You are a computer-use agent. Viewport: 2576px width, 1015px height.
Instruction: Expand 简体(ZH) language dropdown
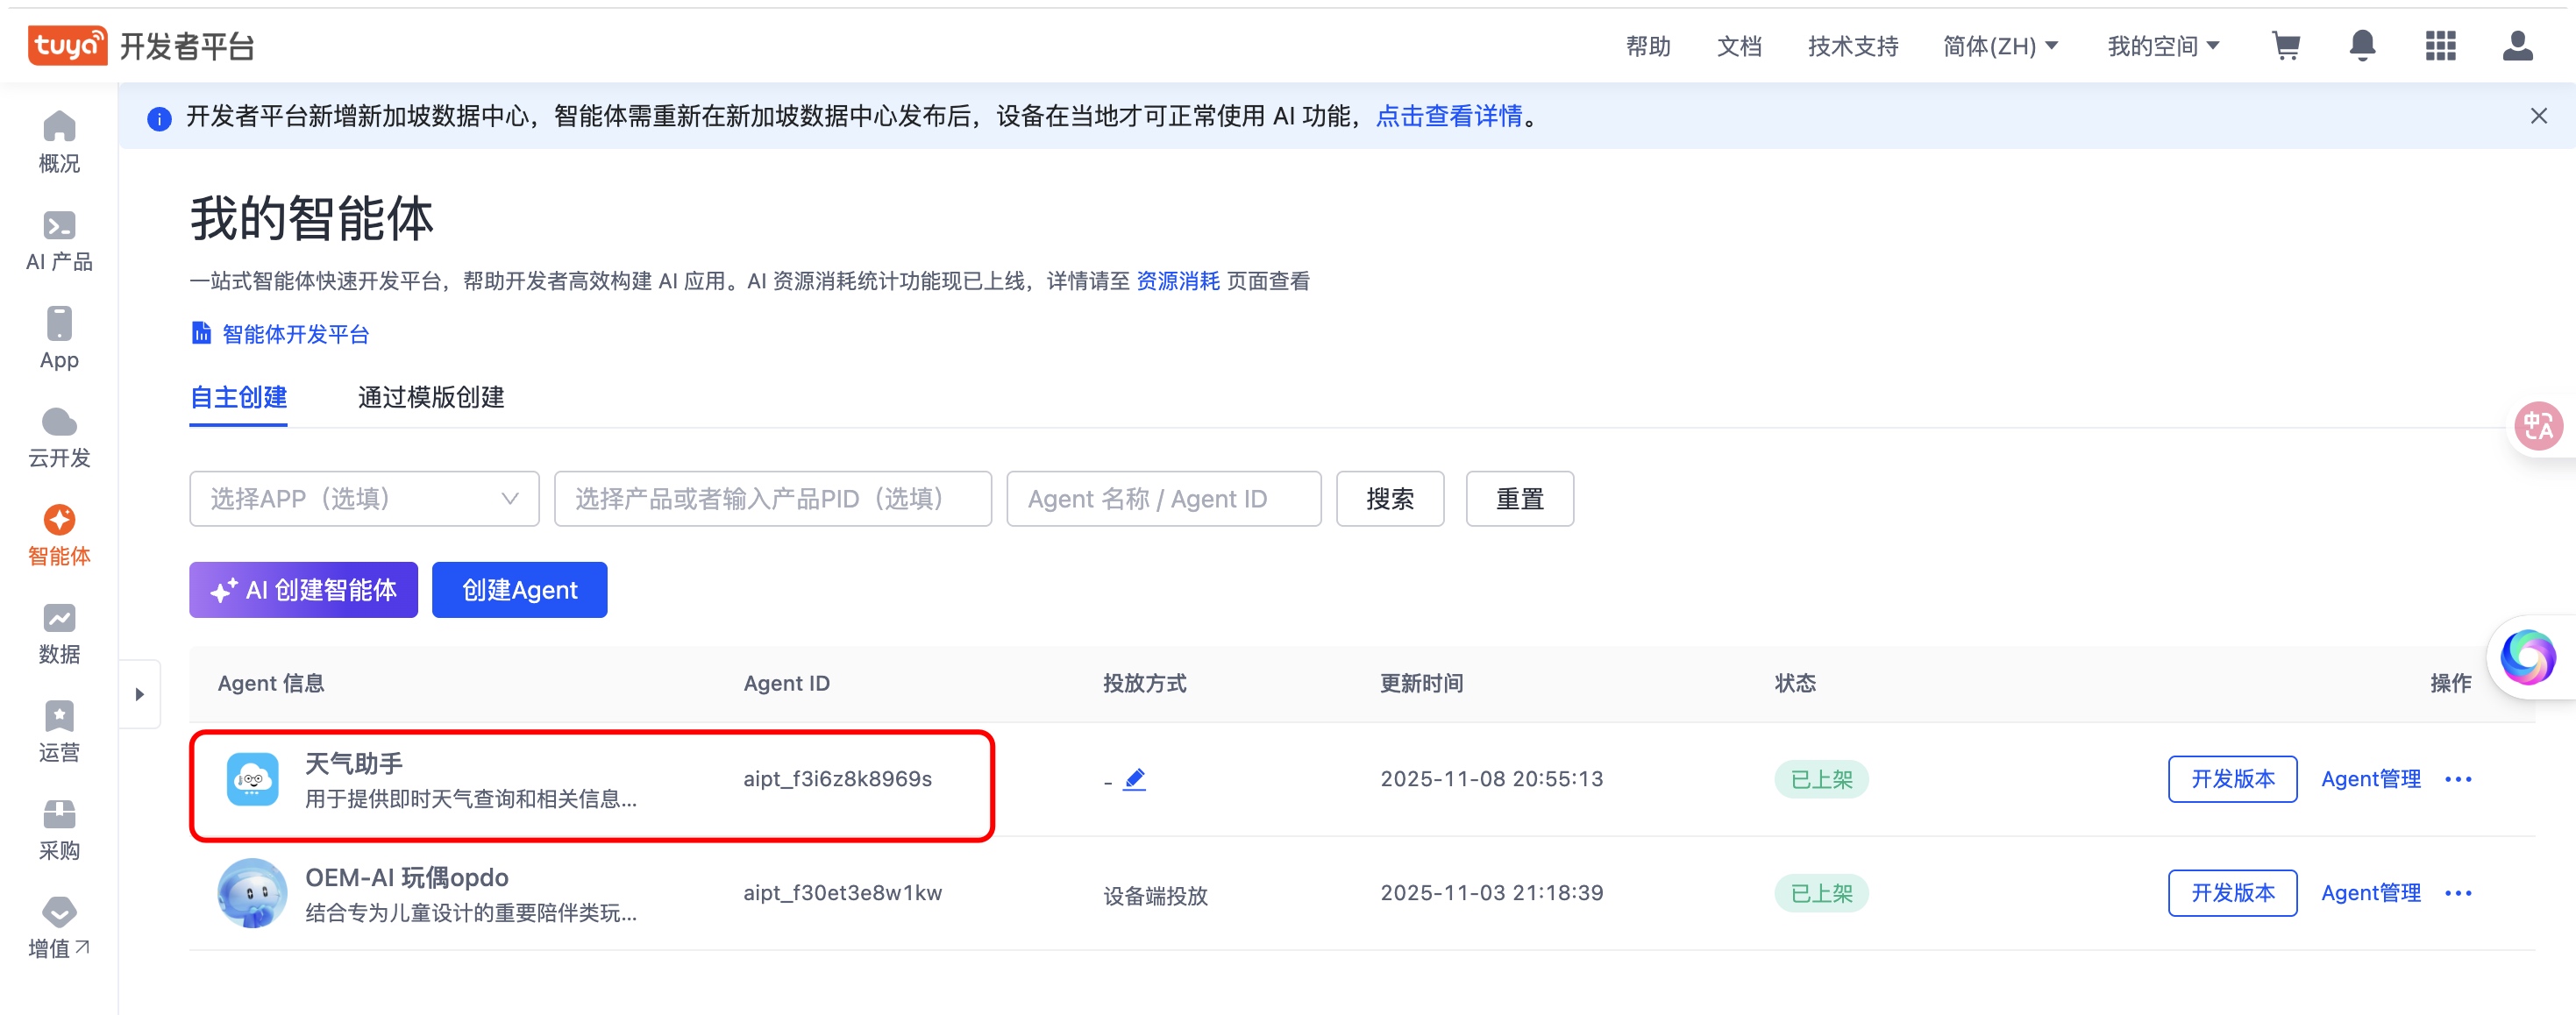tap(2000, 46)
